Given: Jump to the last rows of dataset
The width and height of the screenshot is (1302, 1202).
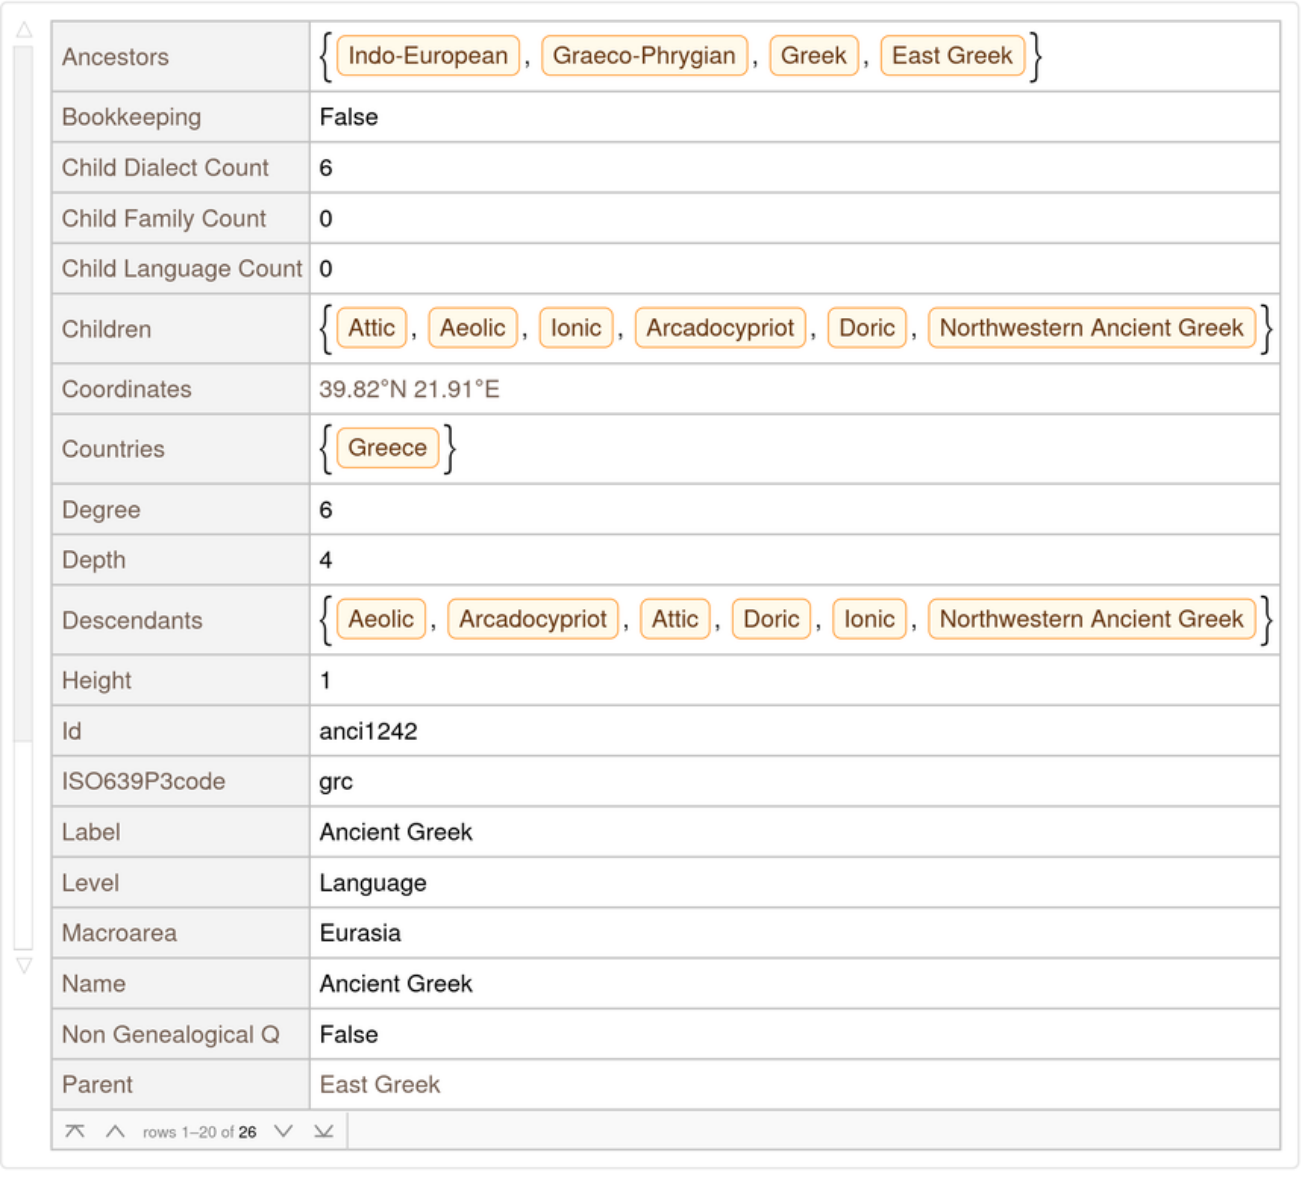Looking at the screenshot, I should (x=323, y=1131).
